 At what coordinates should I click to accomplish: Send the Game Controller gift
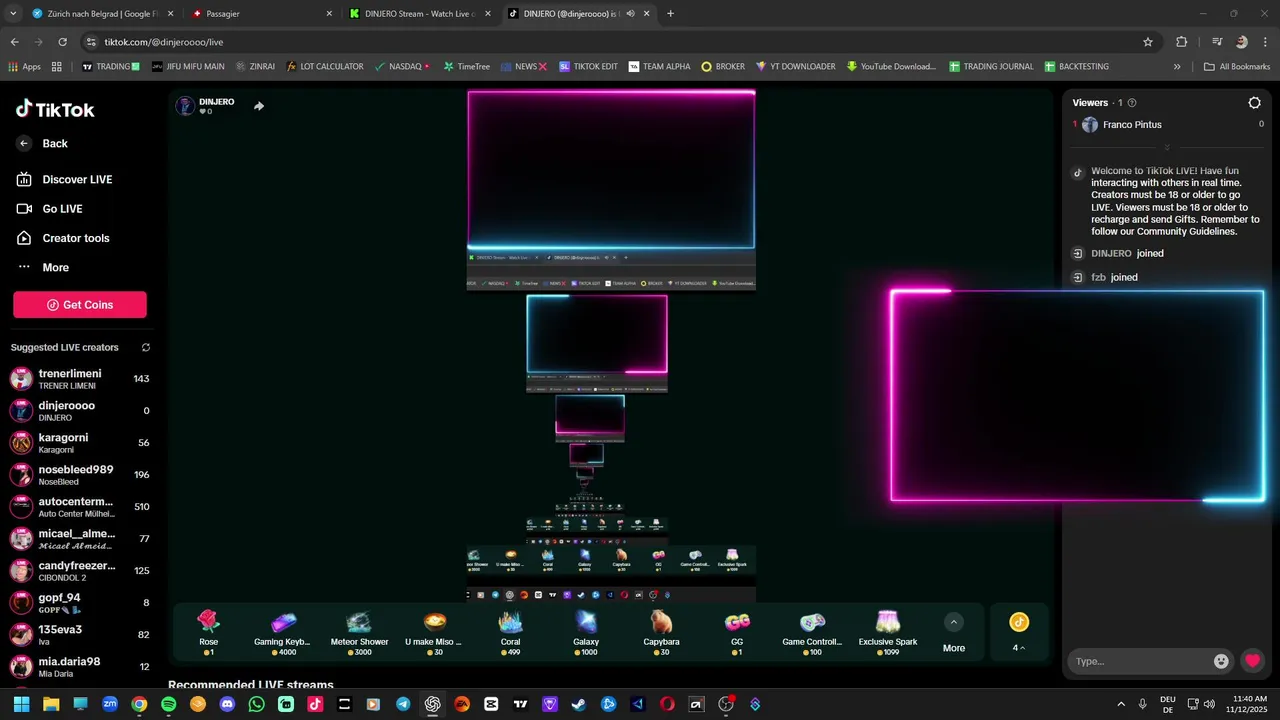(x=812, y=632)
